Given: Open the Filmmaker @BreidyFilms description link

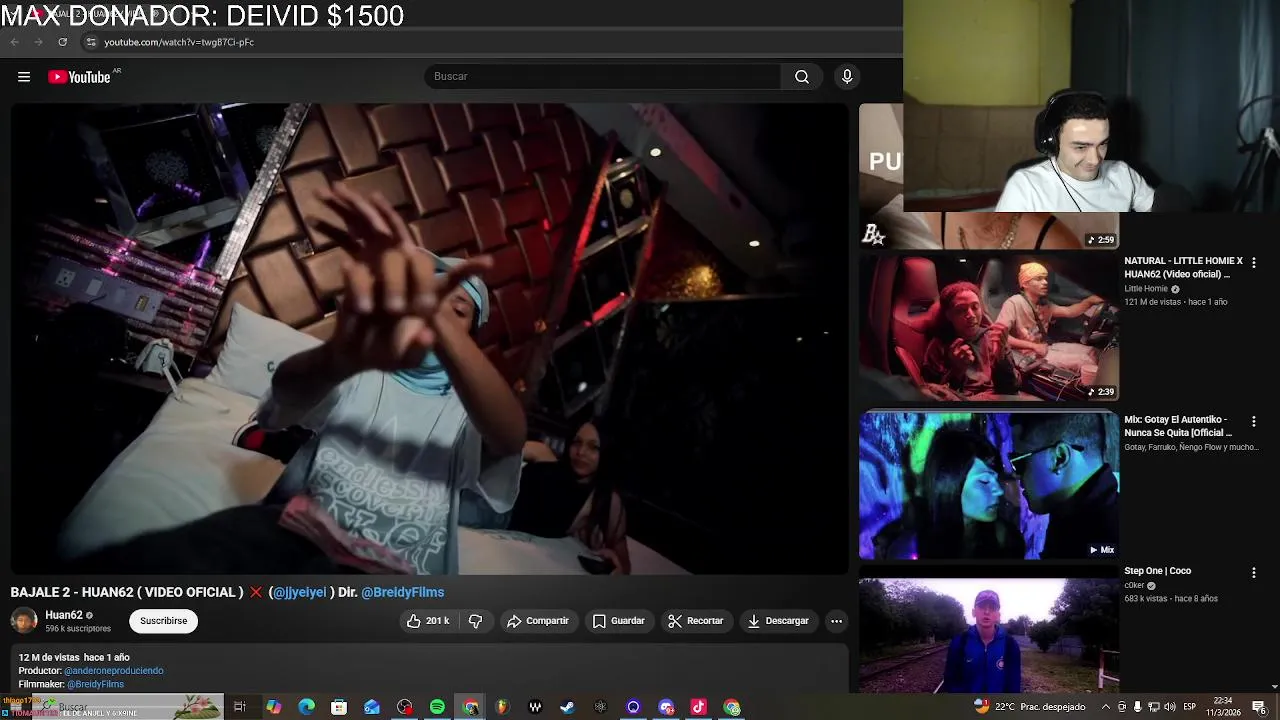Looking at the screenshot, I should coord(96,684).
